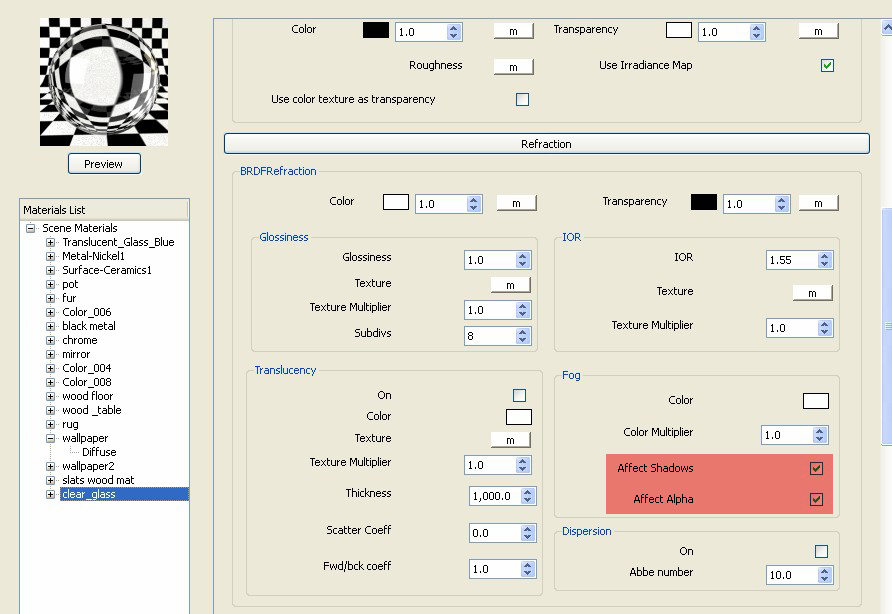Open the Fog Color swatch
This screenshot has width=892, height=614.
click(x=816, y=400)
